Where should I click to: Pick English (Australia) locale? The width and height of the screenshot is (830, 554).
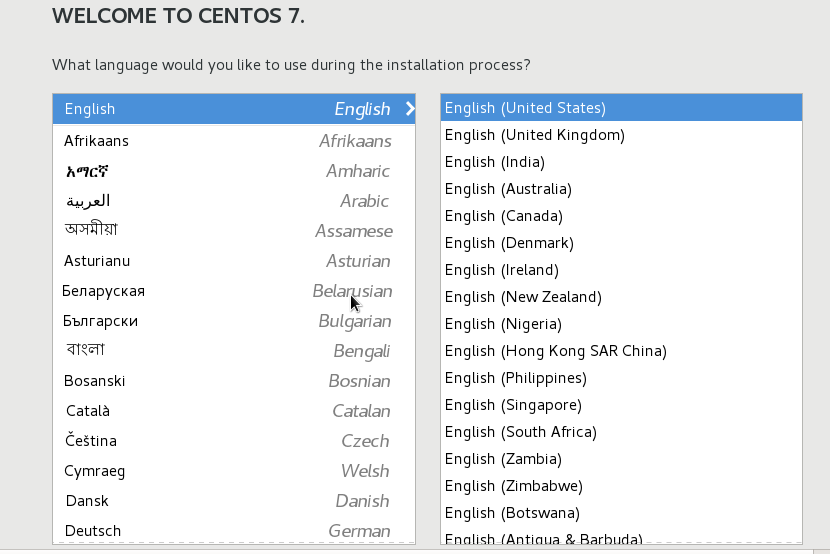tap(621, 189)
